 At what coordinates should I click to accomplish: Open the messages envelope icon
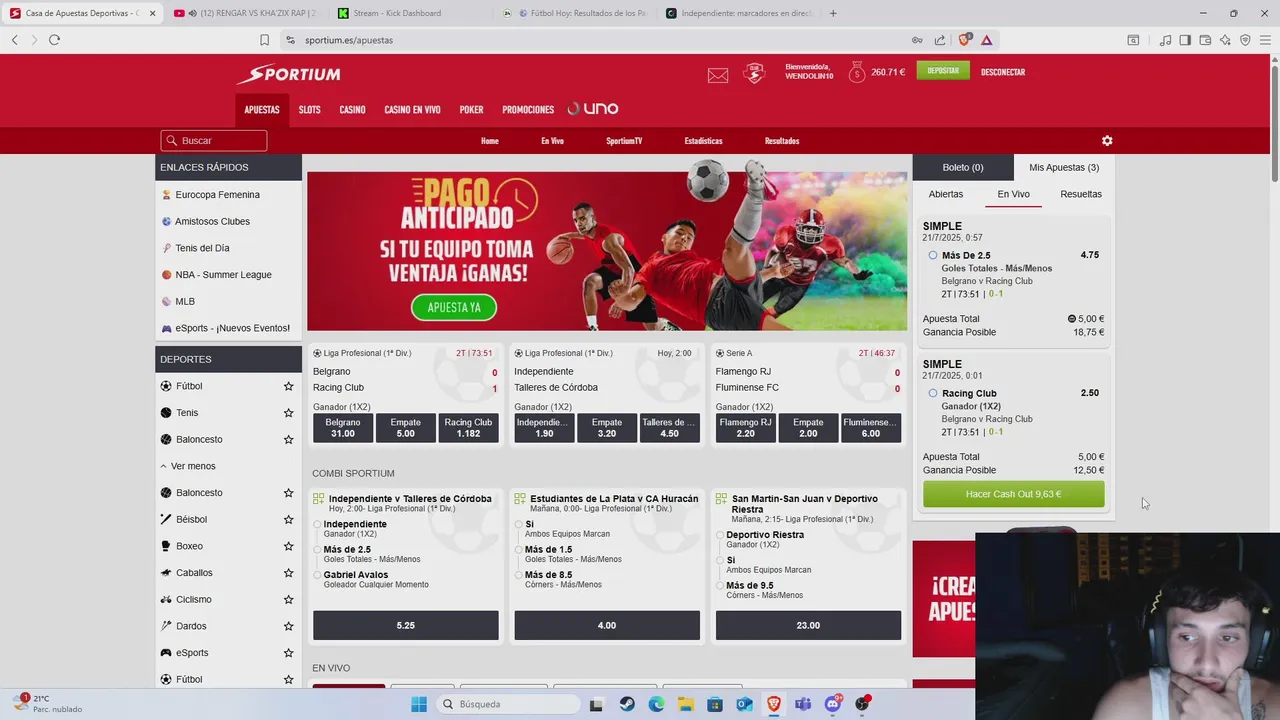(x=718, y=75)
